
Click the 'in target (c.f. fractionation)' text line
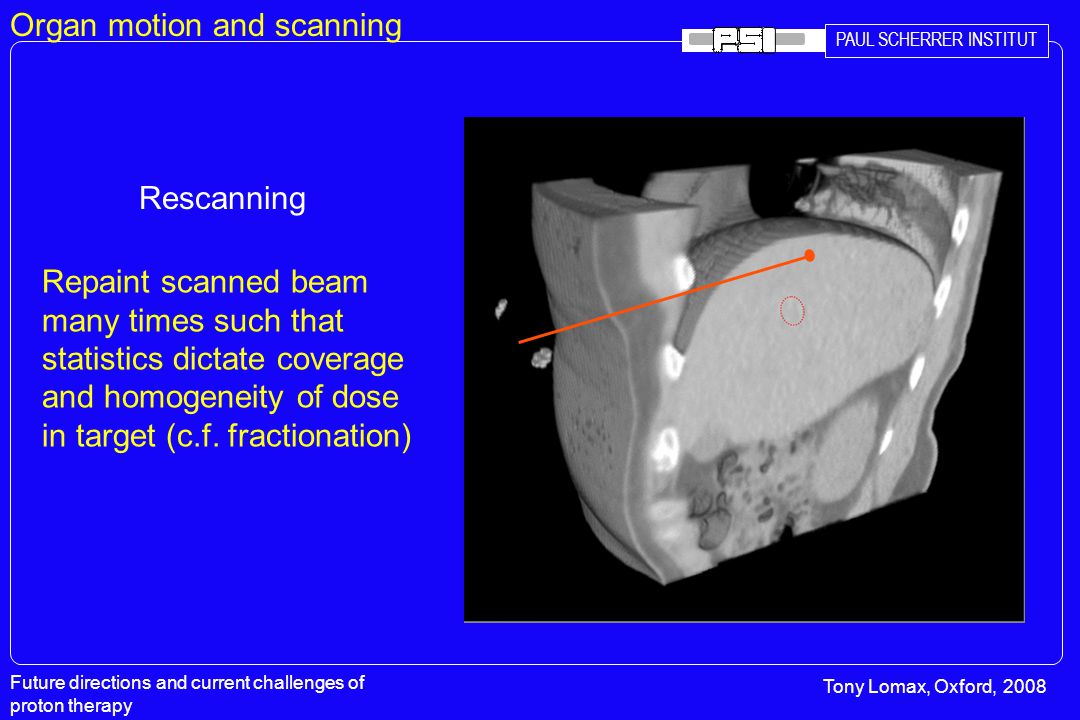pyautogui.click(x=227, y=436)
